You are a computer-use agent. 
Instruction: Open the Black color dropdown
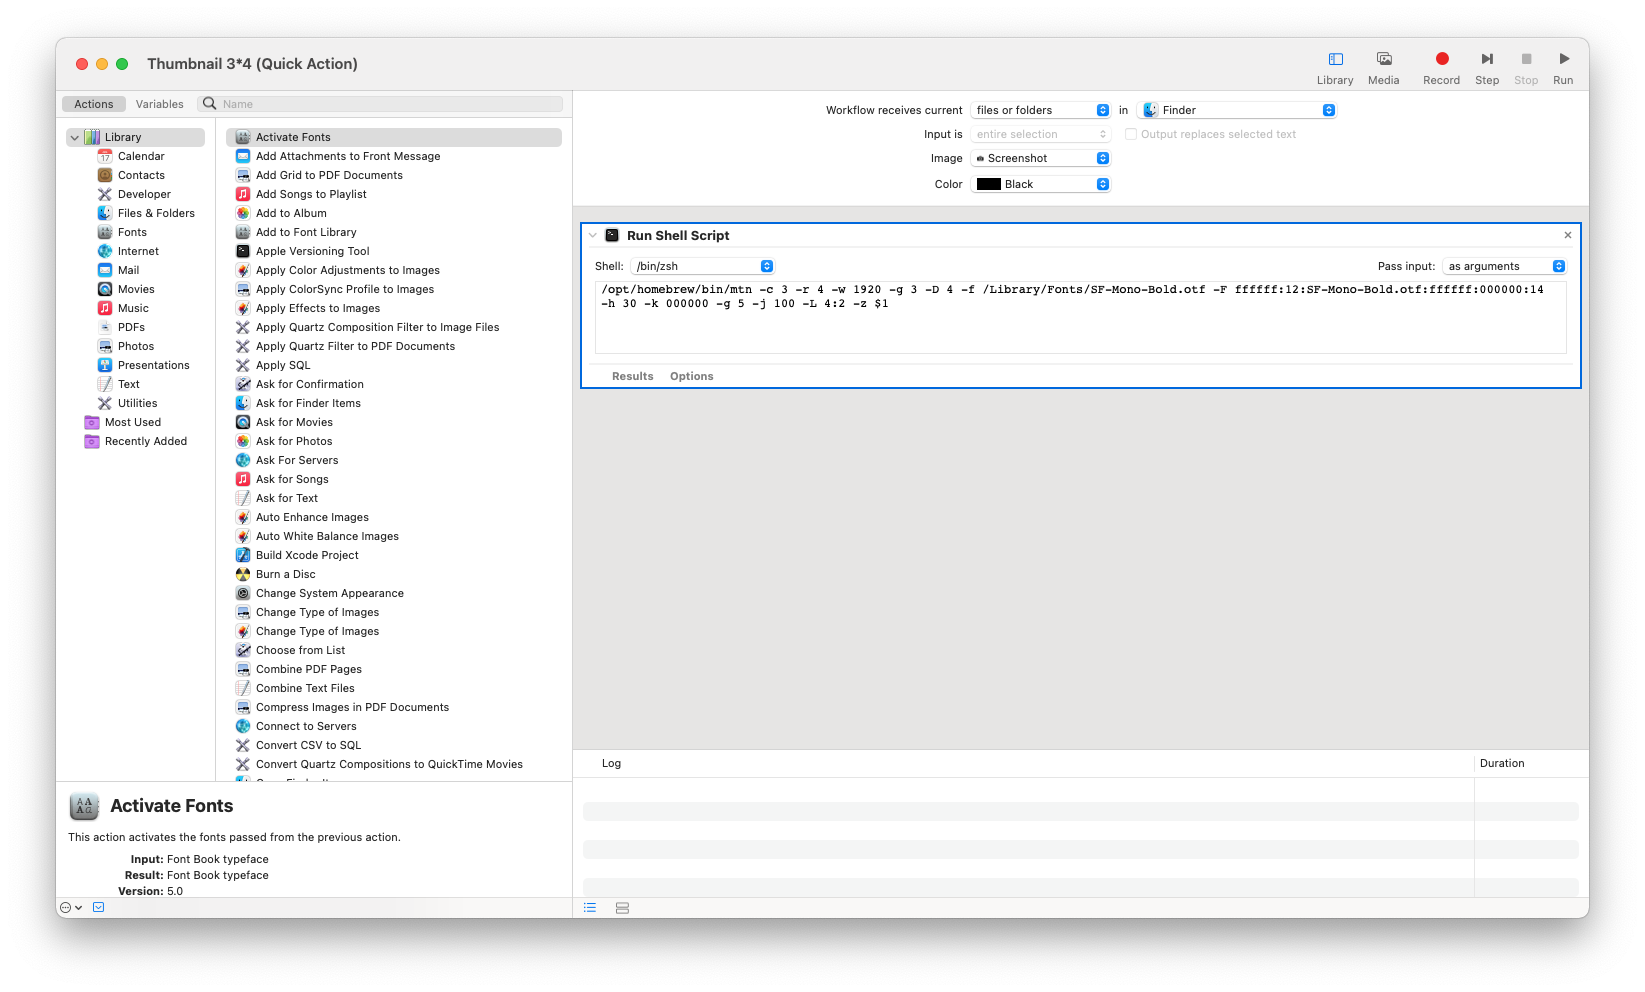pyautogui.click(x=1041, y=184)
